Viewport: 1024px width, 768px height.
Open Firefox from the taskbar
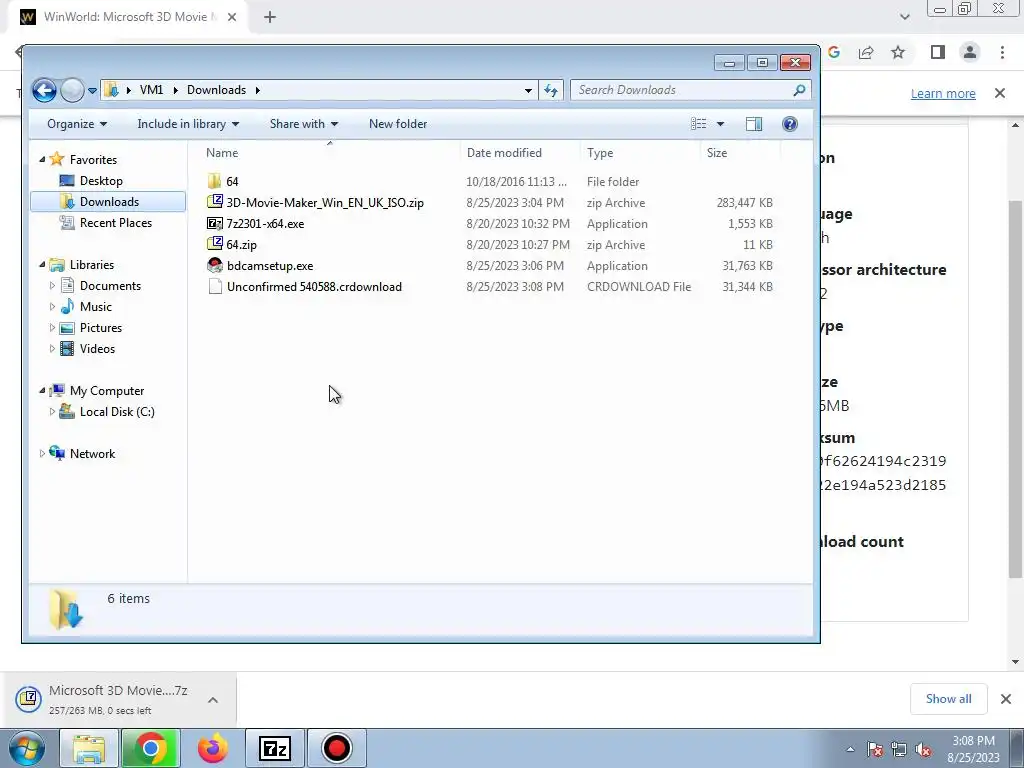[x=213, y=748]
